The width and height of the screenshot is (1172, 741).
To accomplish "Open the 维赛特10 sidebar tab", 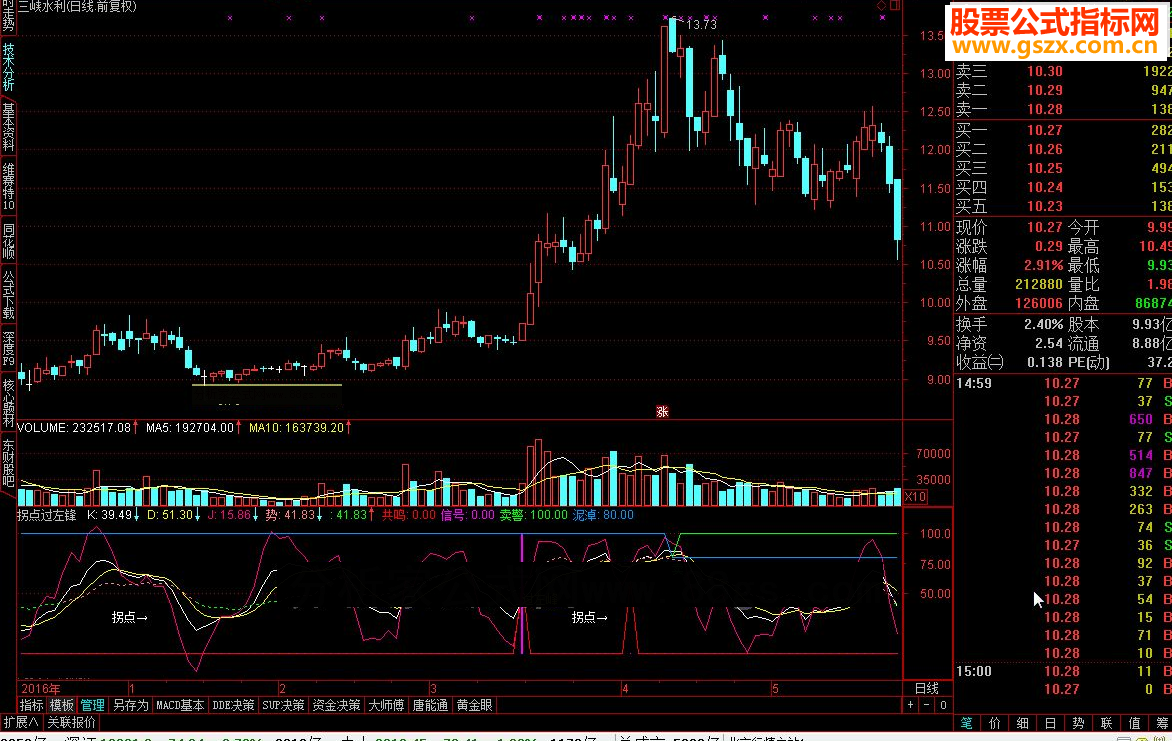I will [x=8, y=187].
